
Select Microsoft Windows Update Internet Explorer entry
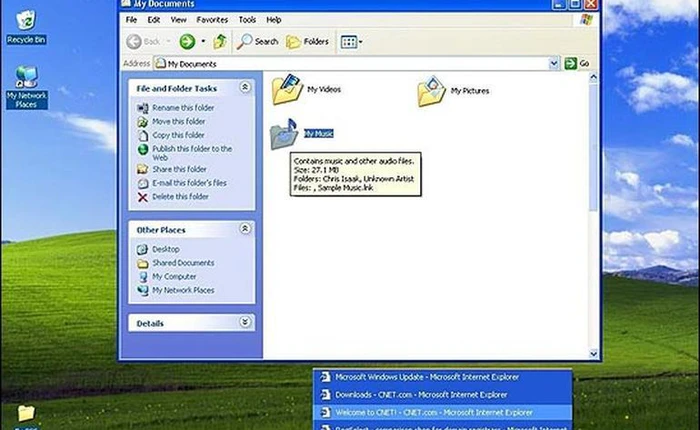click(442, 377)
